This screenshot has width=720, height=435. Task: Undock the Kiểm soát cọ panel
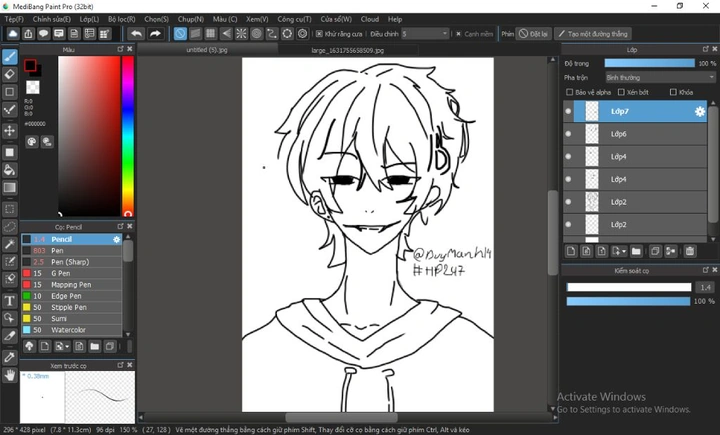point(706,270)
